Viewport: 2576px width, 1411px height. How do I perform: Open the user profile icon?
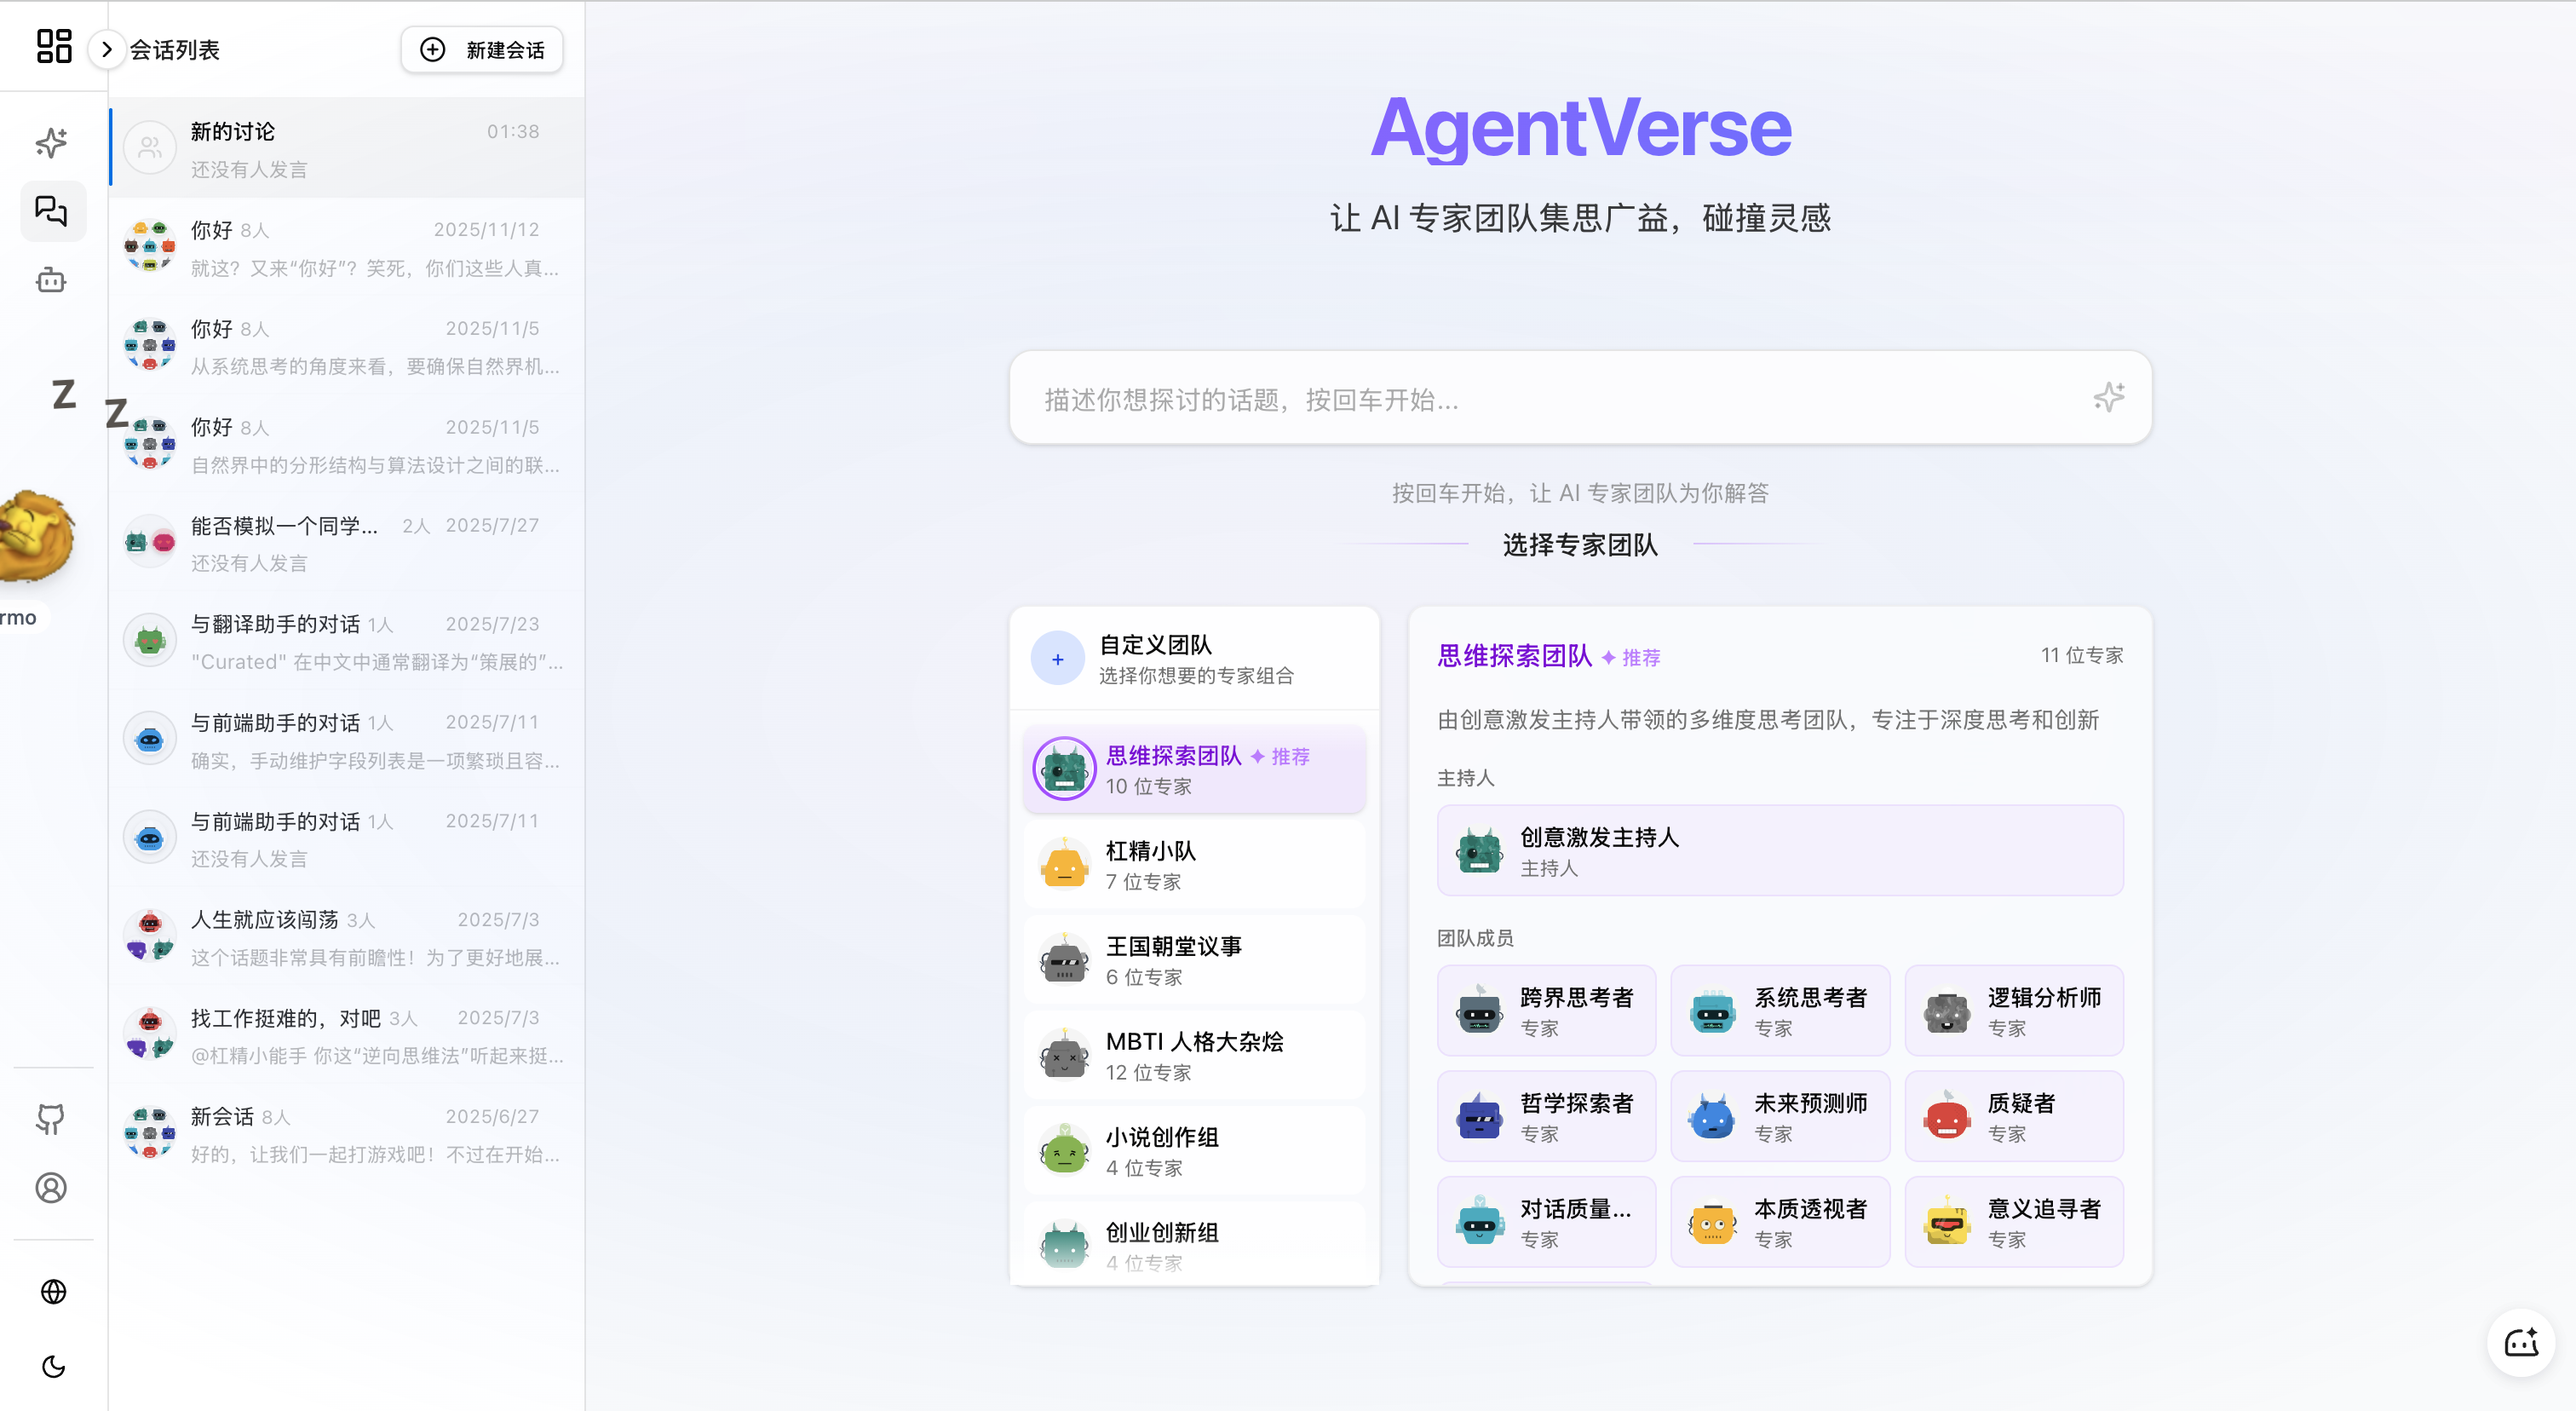52,1187
